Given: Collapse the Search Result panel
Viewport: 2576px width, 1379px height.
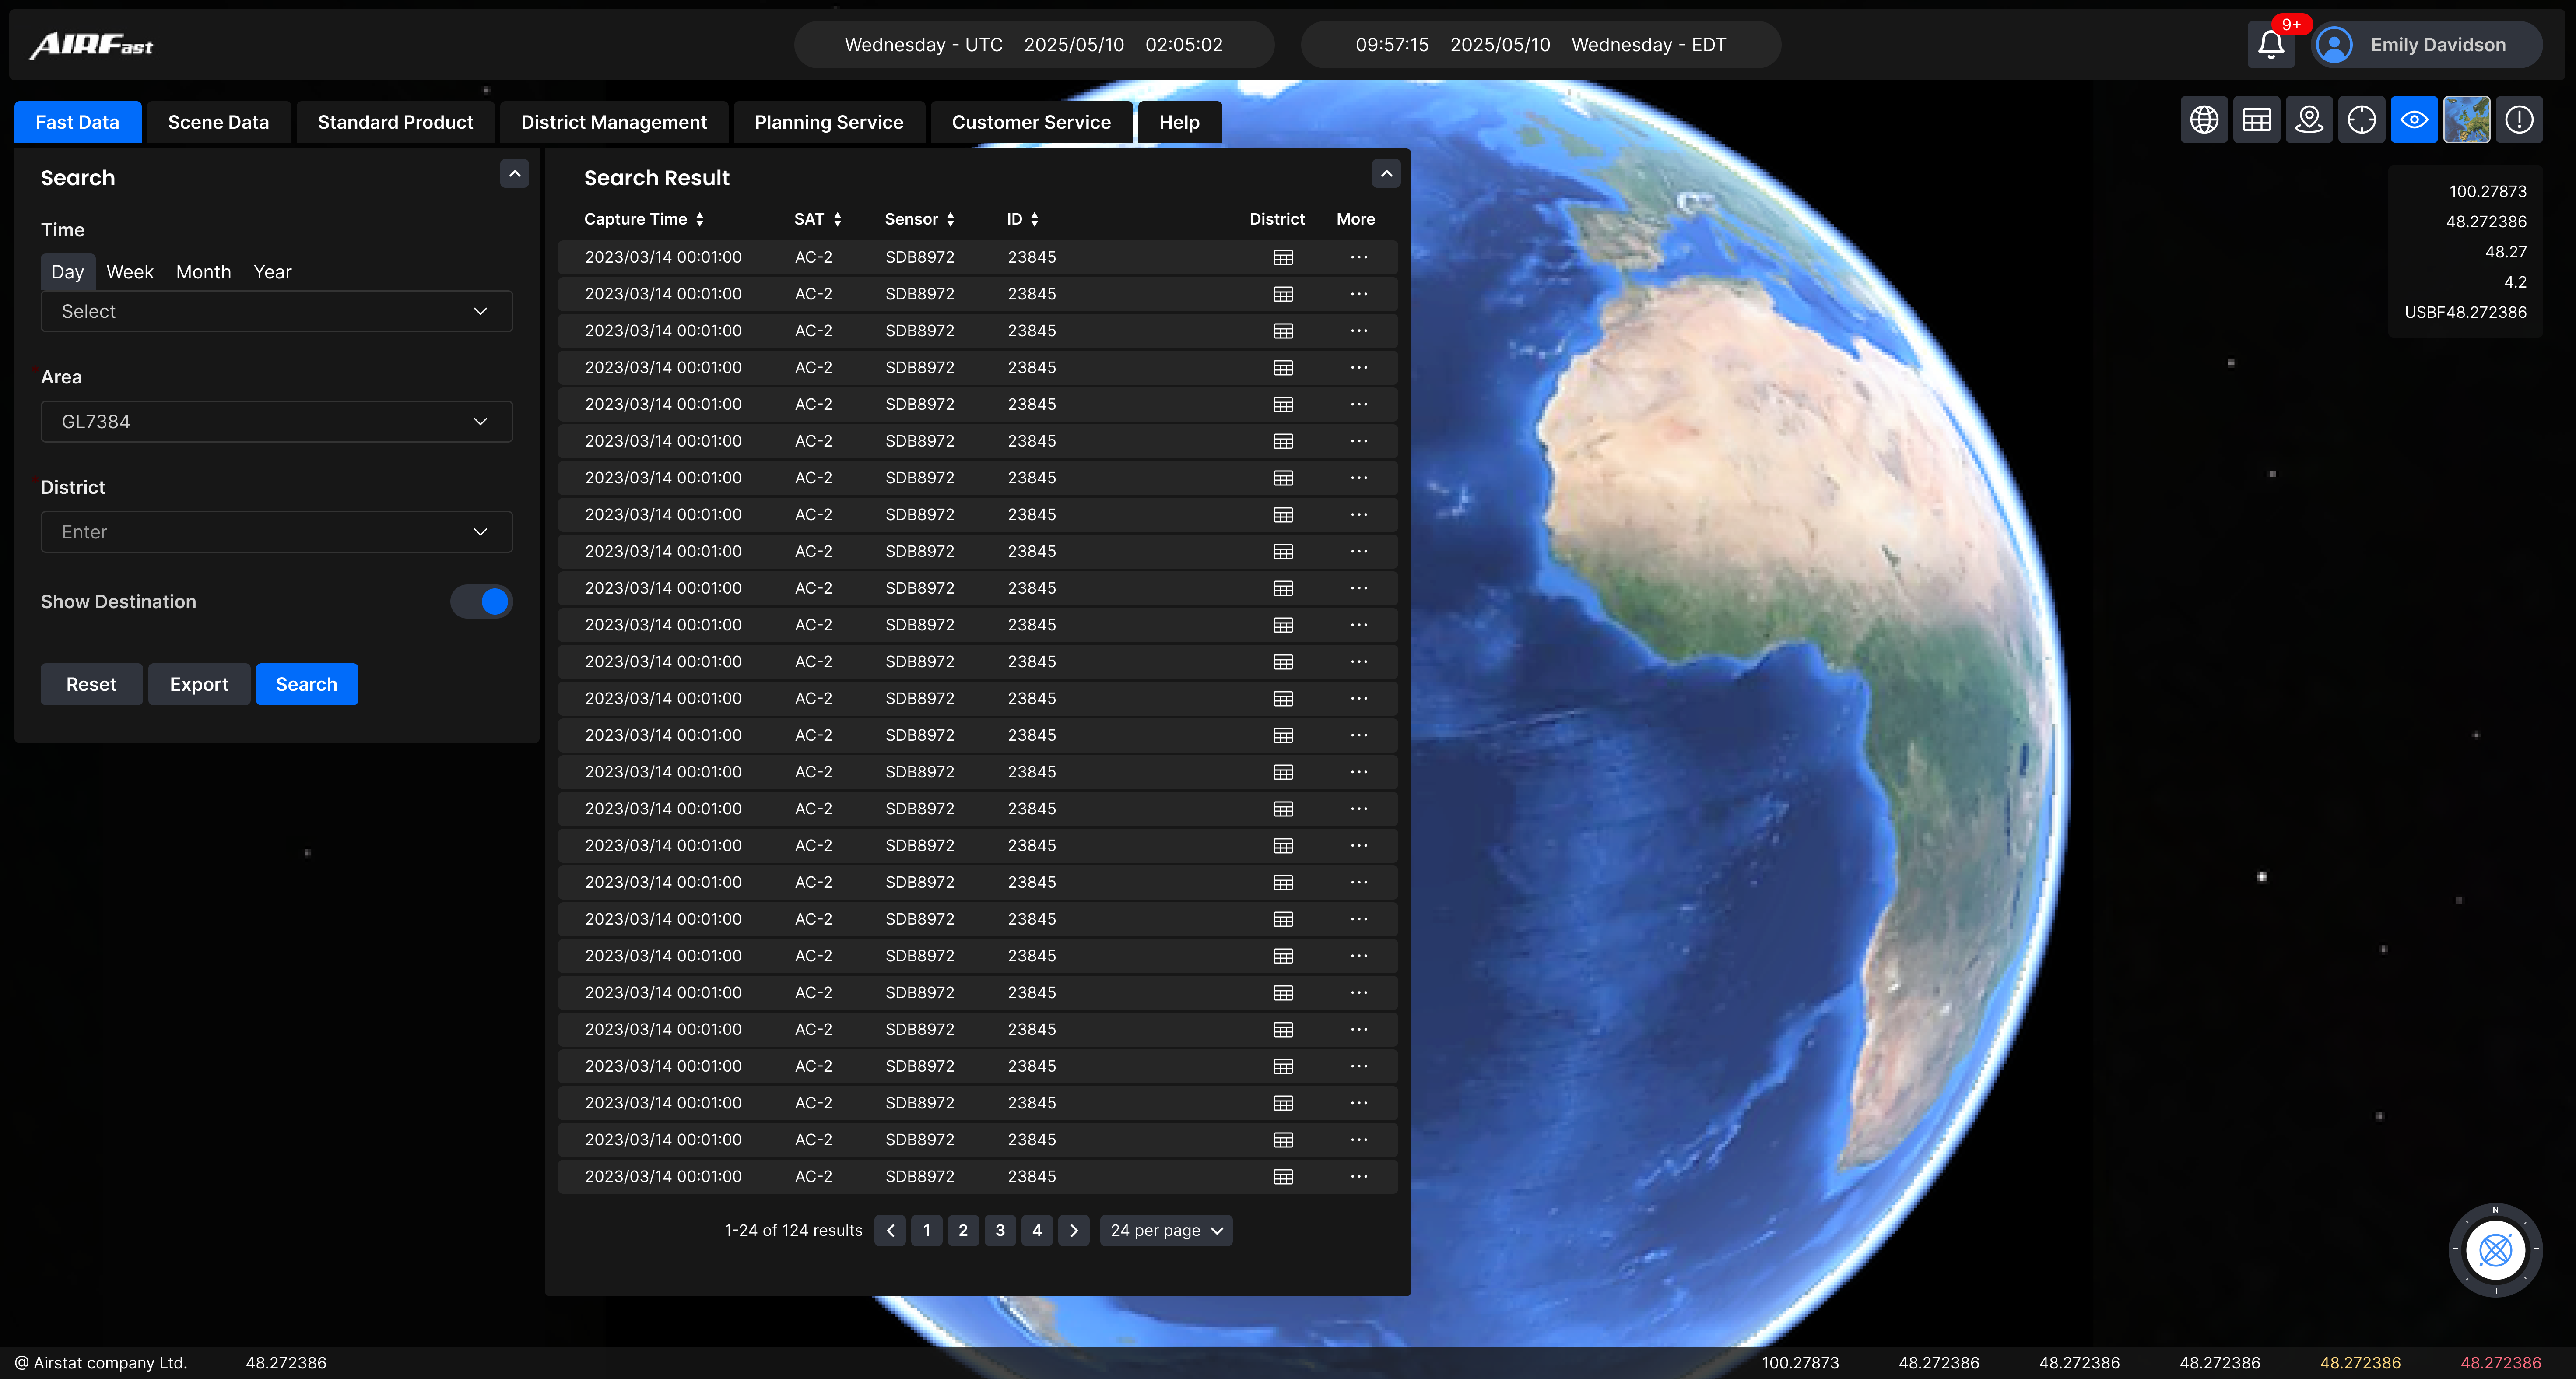Looking at the screenshot, I should [x=1386, y=174].
